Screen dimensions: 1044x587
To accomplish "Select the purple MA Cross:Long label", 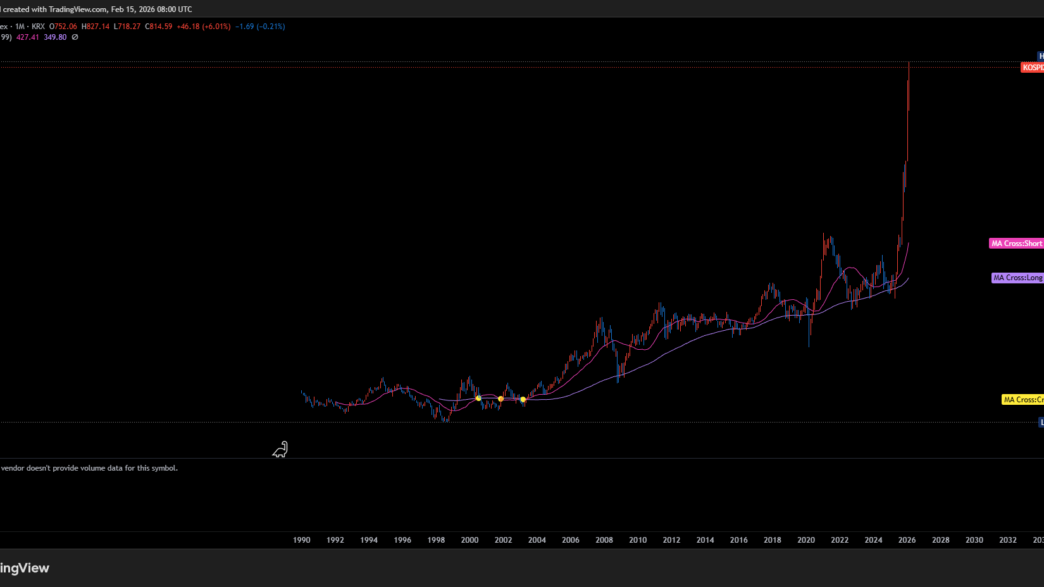I will 1017,278.
